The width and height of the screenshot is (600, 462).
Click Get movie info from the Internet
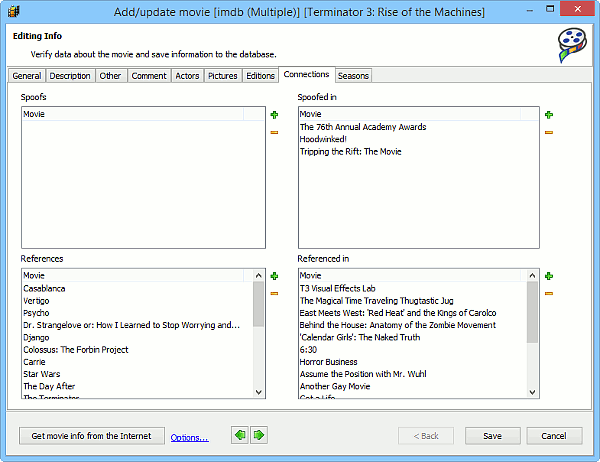click(x=92, y=436)
